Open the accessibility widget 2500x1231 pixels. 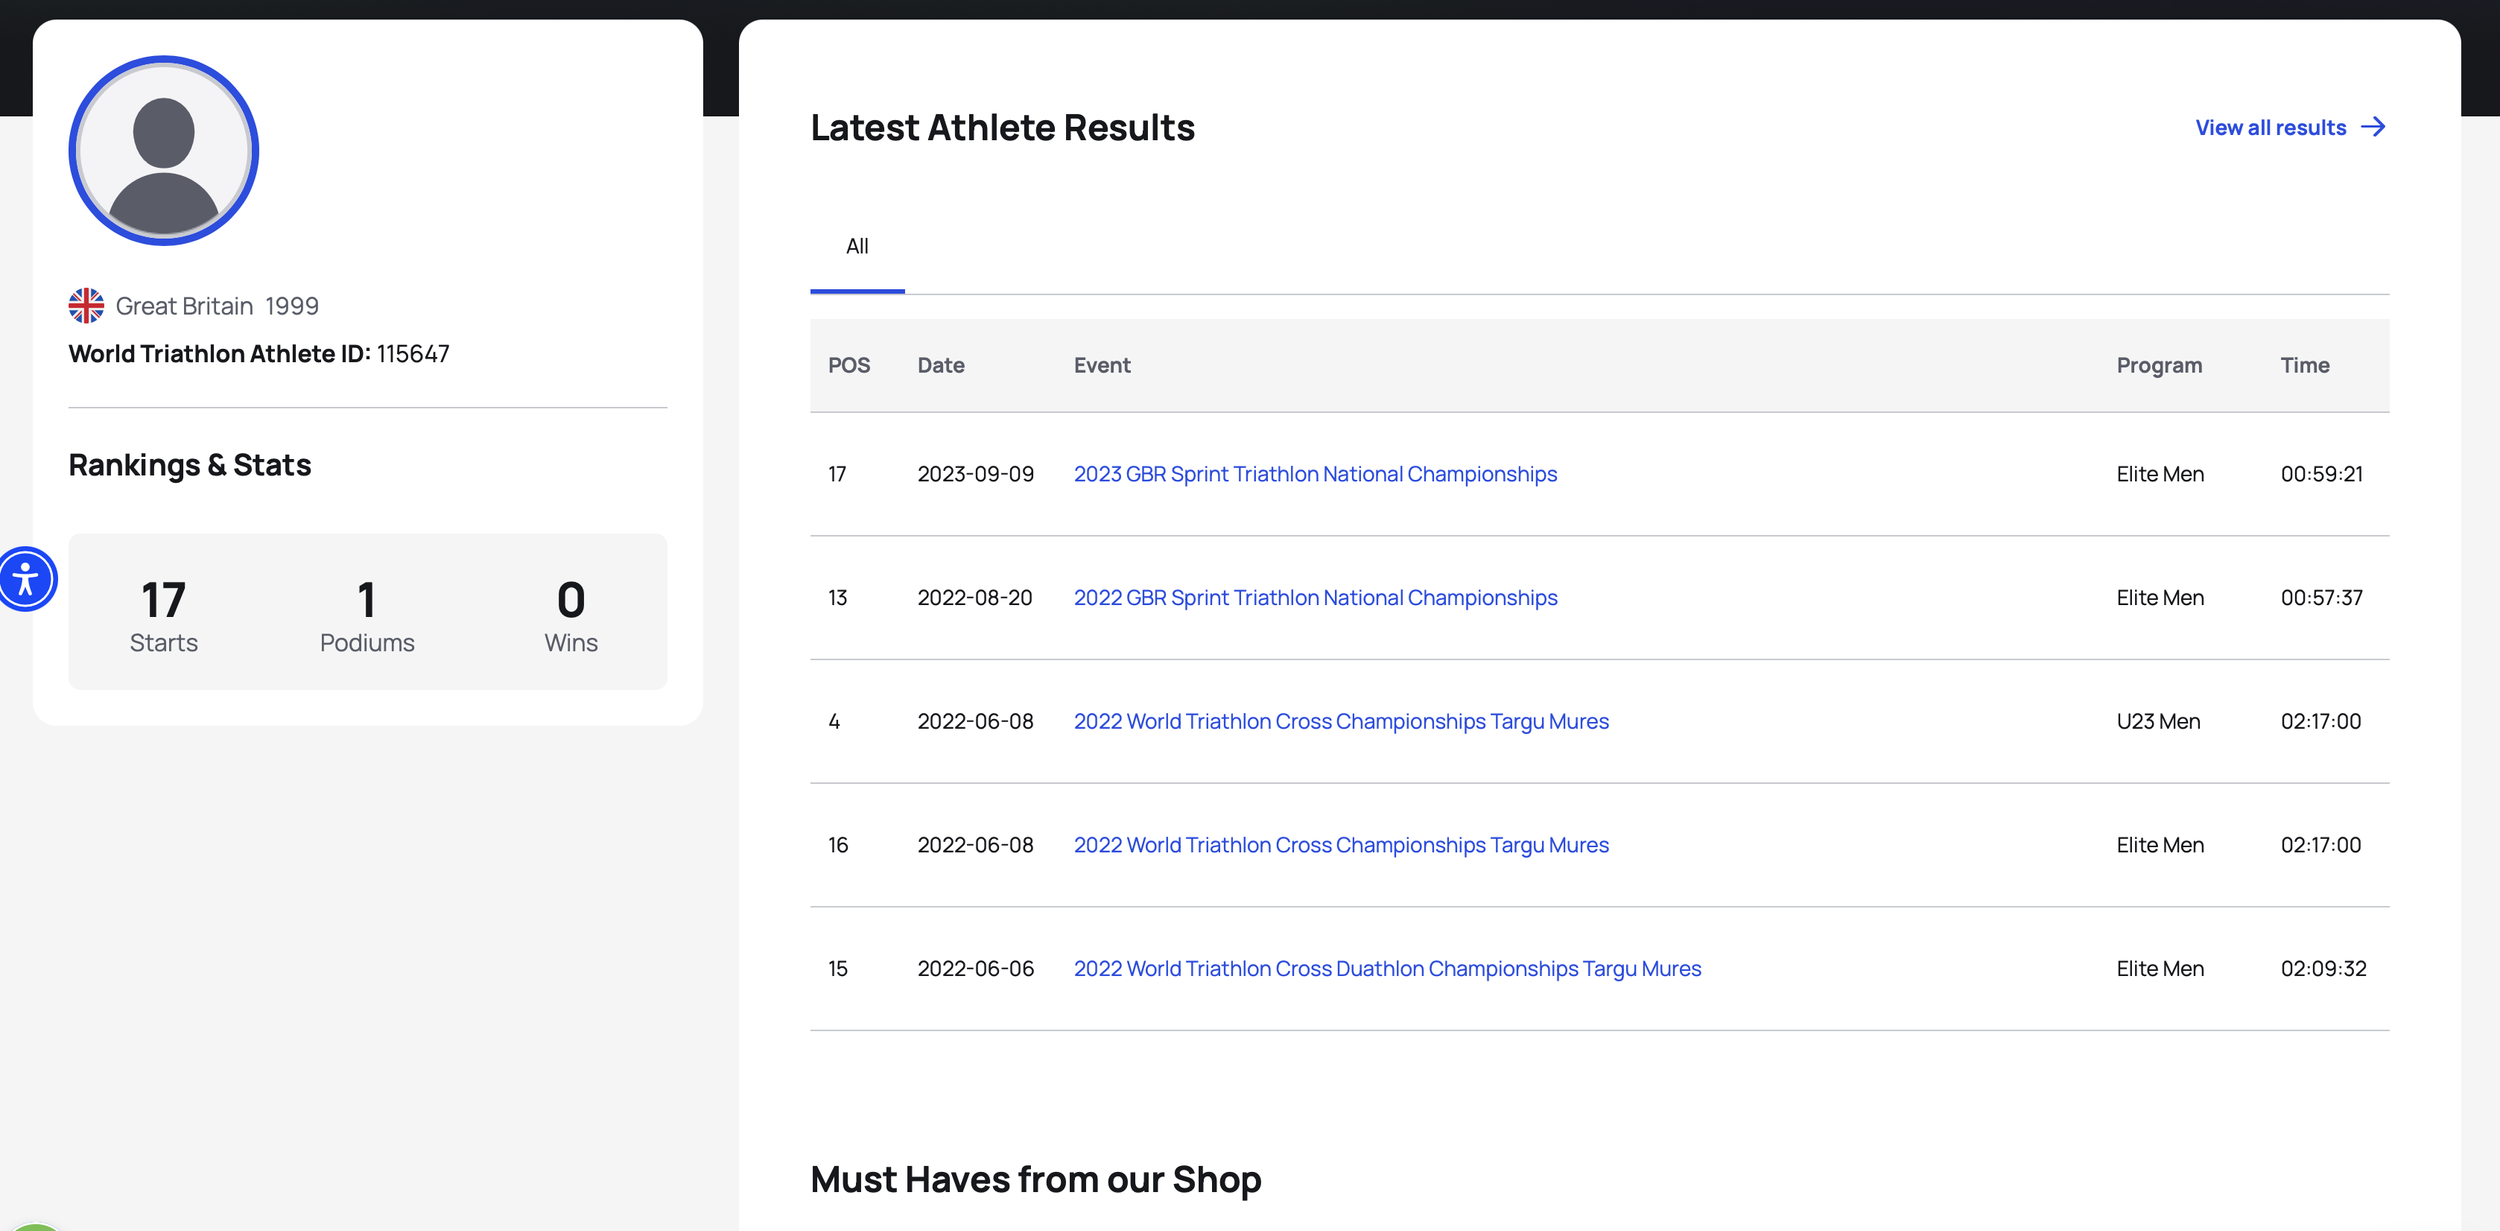pyautogui.click(x=28, y=578)
